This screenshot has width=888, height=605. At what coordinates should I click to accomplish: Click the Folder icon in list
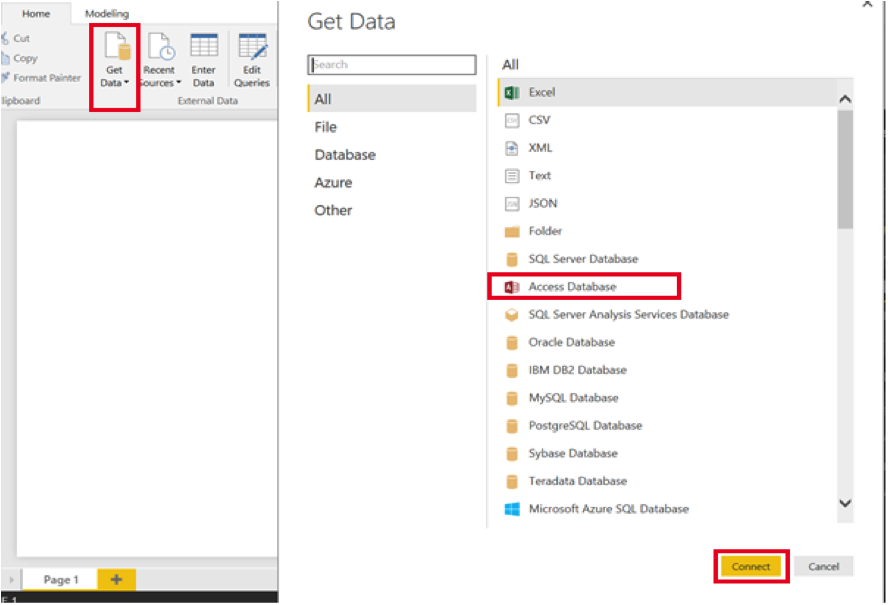coord(512,231)
